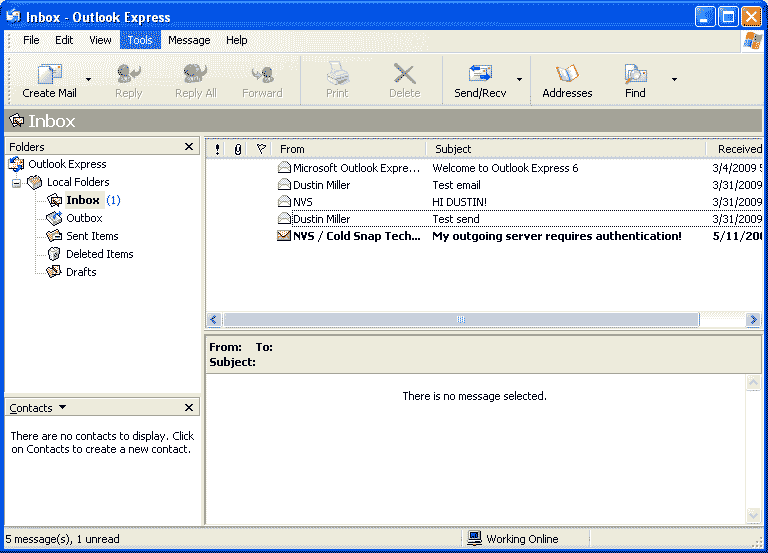
Task: Sort by the Priority column header
Action: tap(217, 149)
